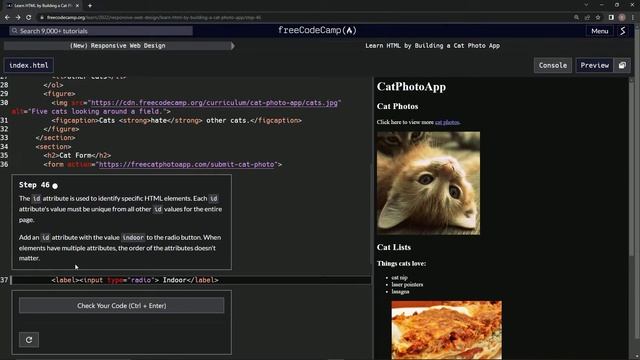Click line number 36 in the editor gutter

(4, 164)
